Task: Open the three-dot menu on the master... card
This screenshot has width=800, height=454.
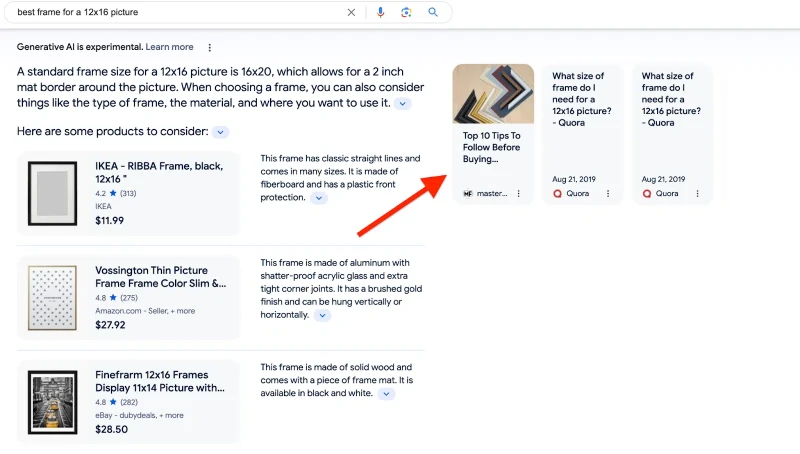Action: click(x=518, y=194)
